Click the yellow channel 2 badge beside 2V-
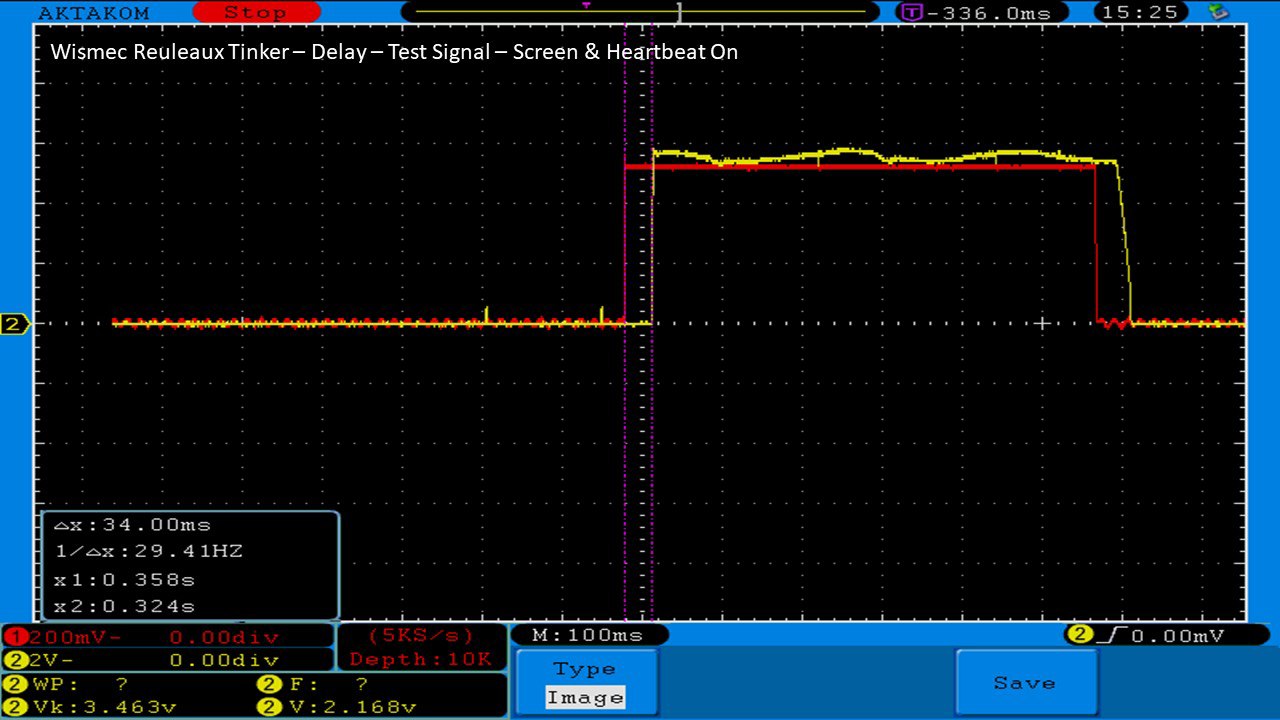This screenshot has height=720, width=1280. coord(14,661)
